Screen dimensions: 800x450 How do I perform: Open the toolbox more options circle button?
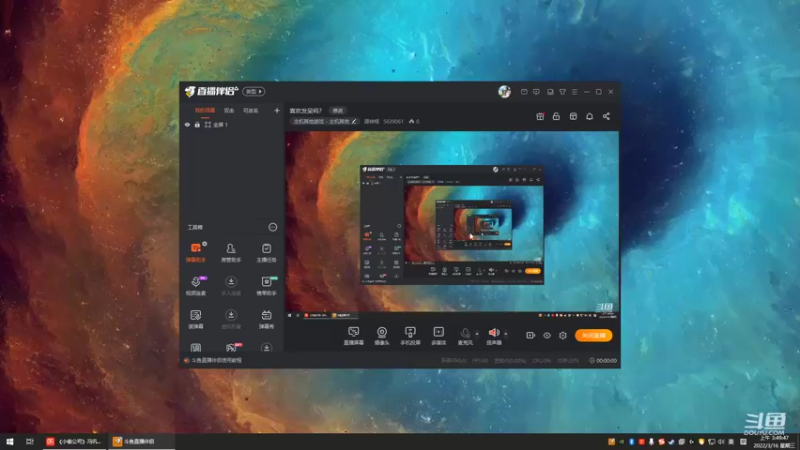point(273,227)
